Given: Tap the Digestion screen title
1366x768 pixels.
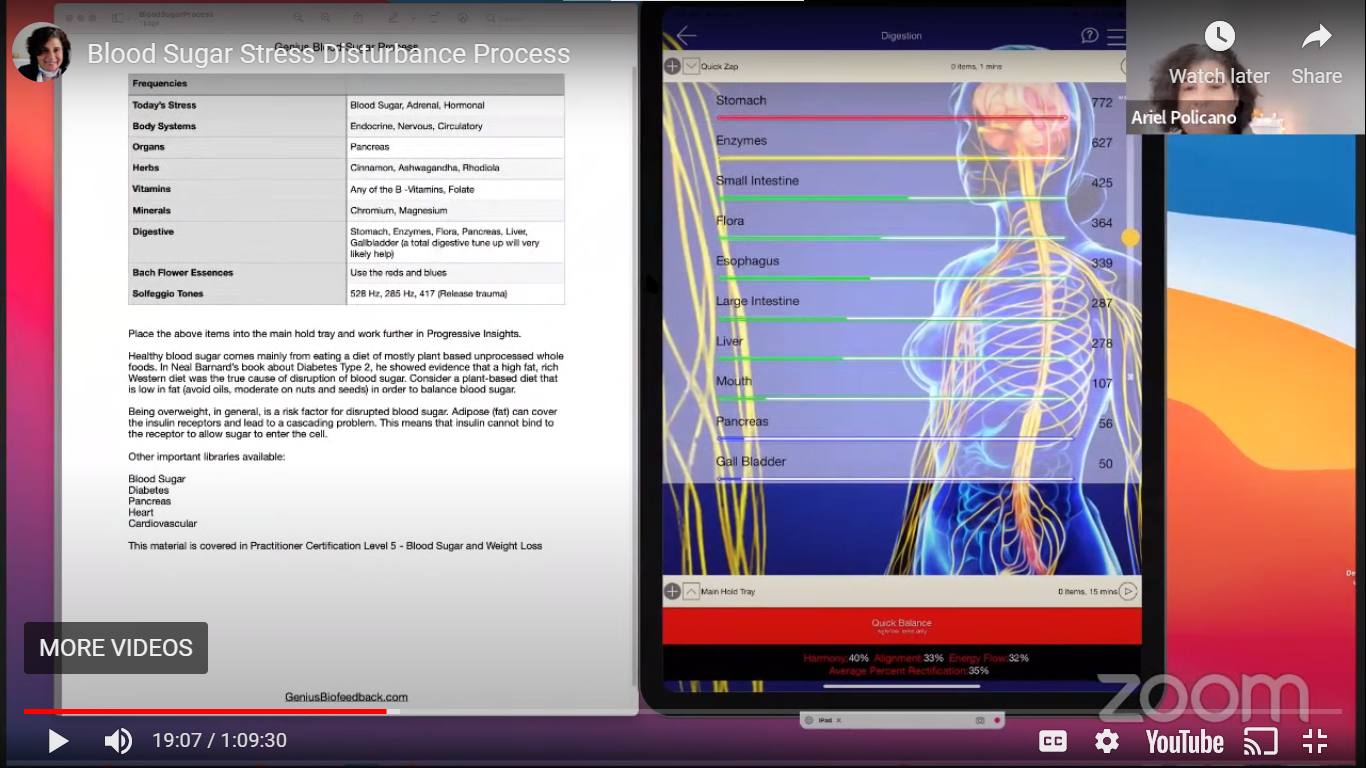Looking at the screenshot, I should (x=901, y=36).
